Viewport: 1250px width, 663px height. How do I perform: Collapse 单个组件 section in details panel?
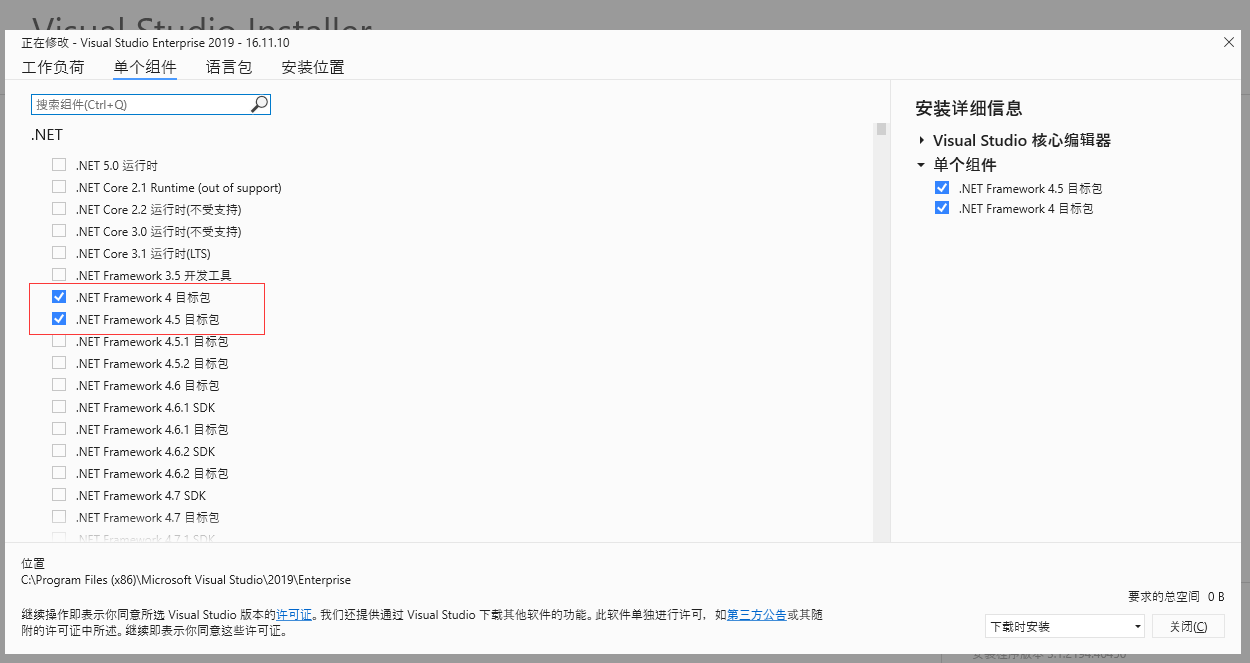point(921,165)
